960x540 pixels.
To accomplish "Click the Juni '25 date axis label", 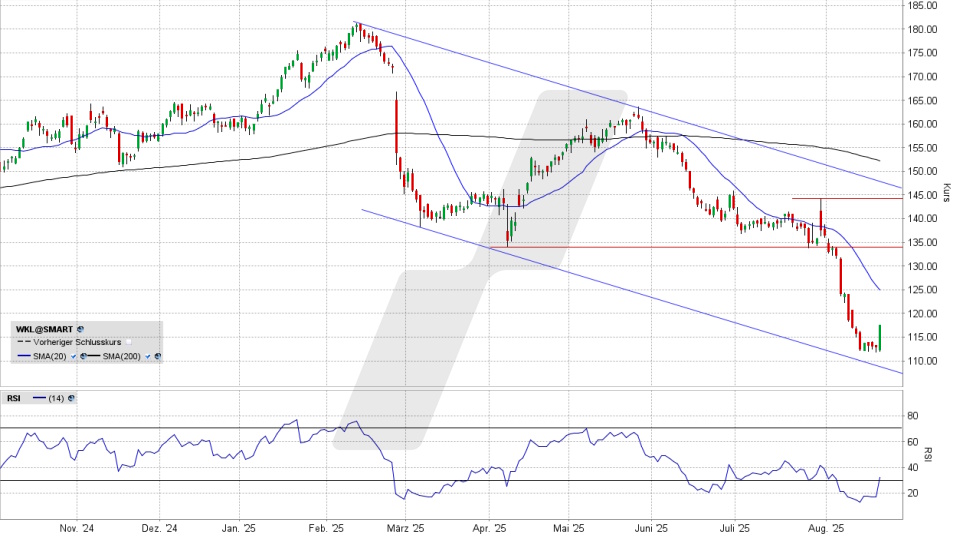I will point(651,528).
